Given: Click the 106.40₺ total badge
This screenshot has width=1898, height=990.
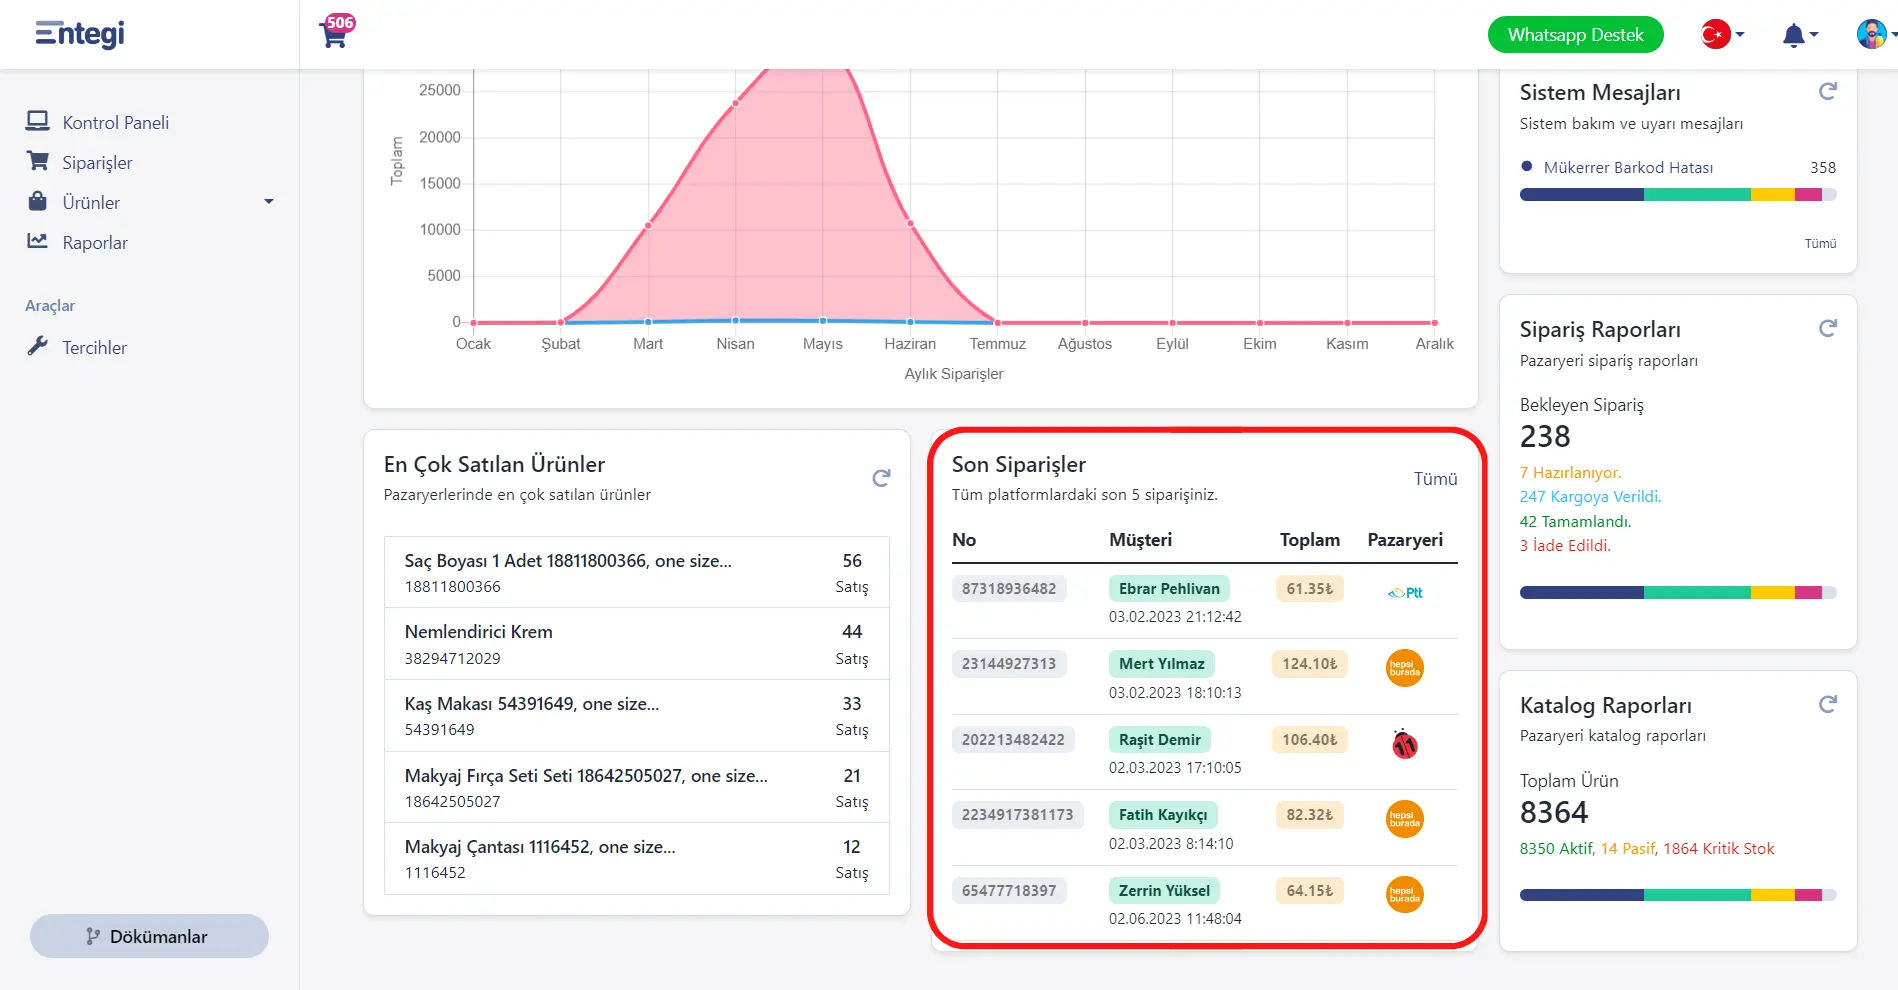Looking at the screenshot, I should pos(1309,739).
